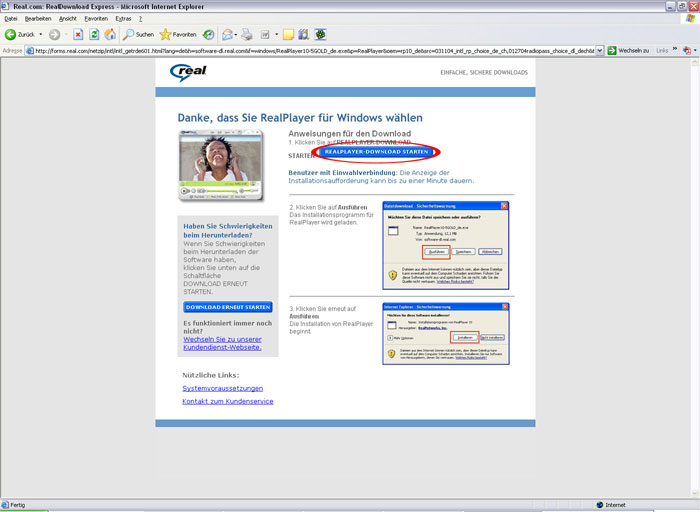
Task: Click the grey forward arrow button
Action: click(x=54, y=34)
